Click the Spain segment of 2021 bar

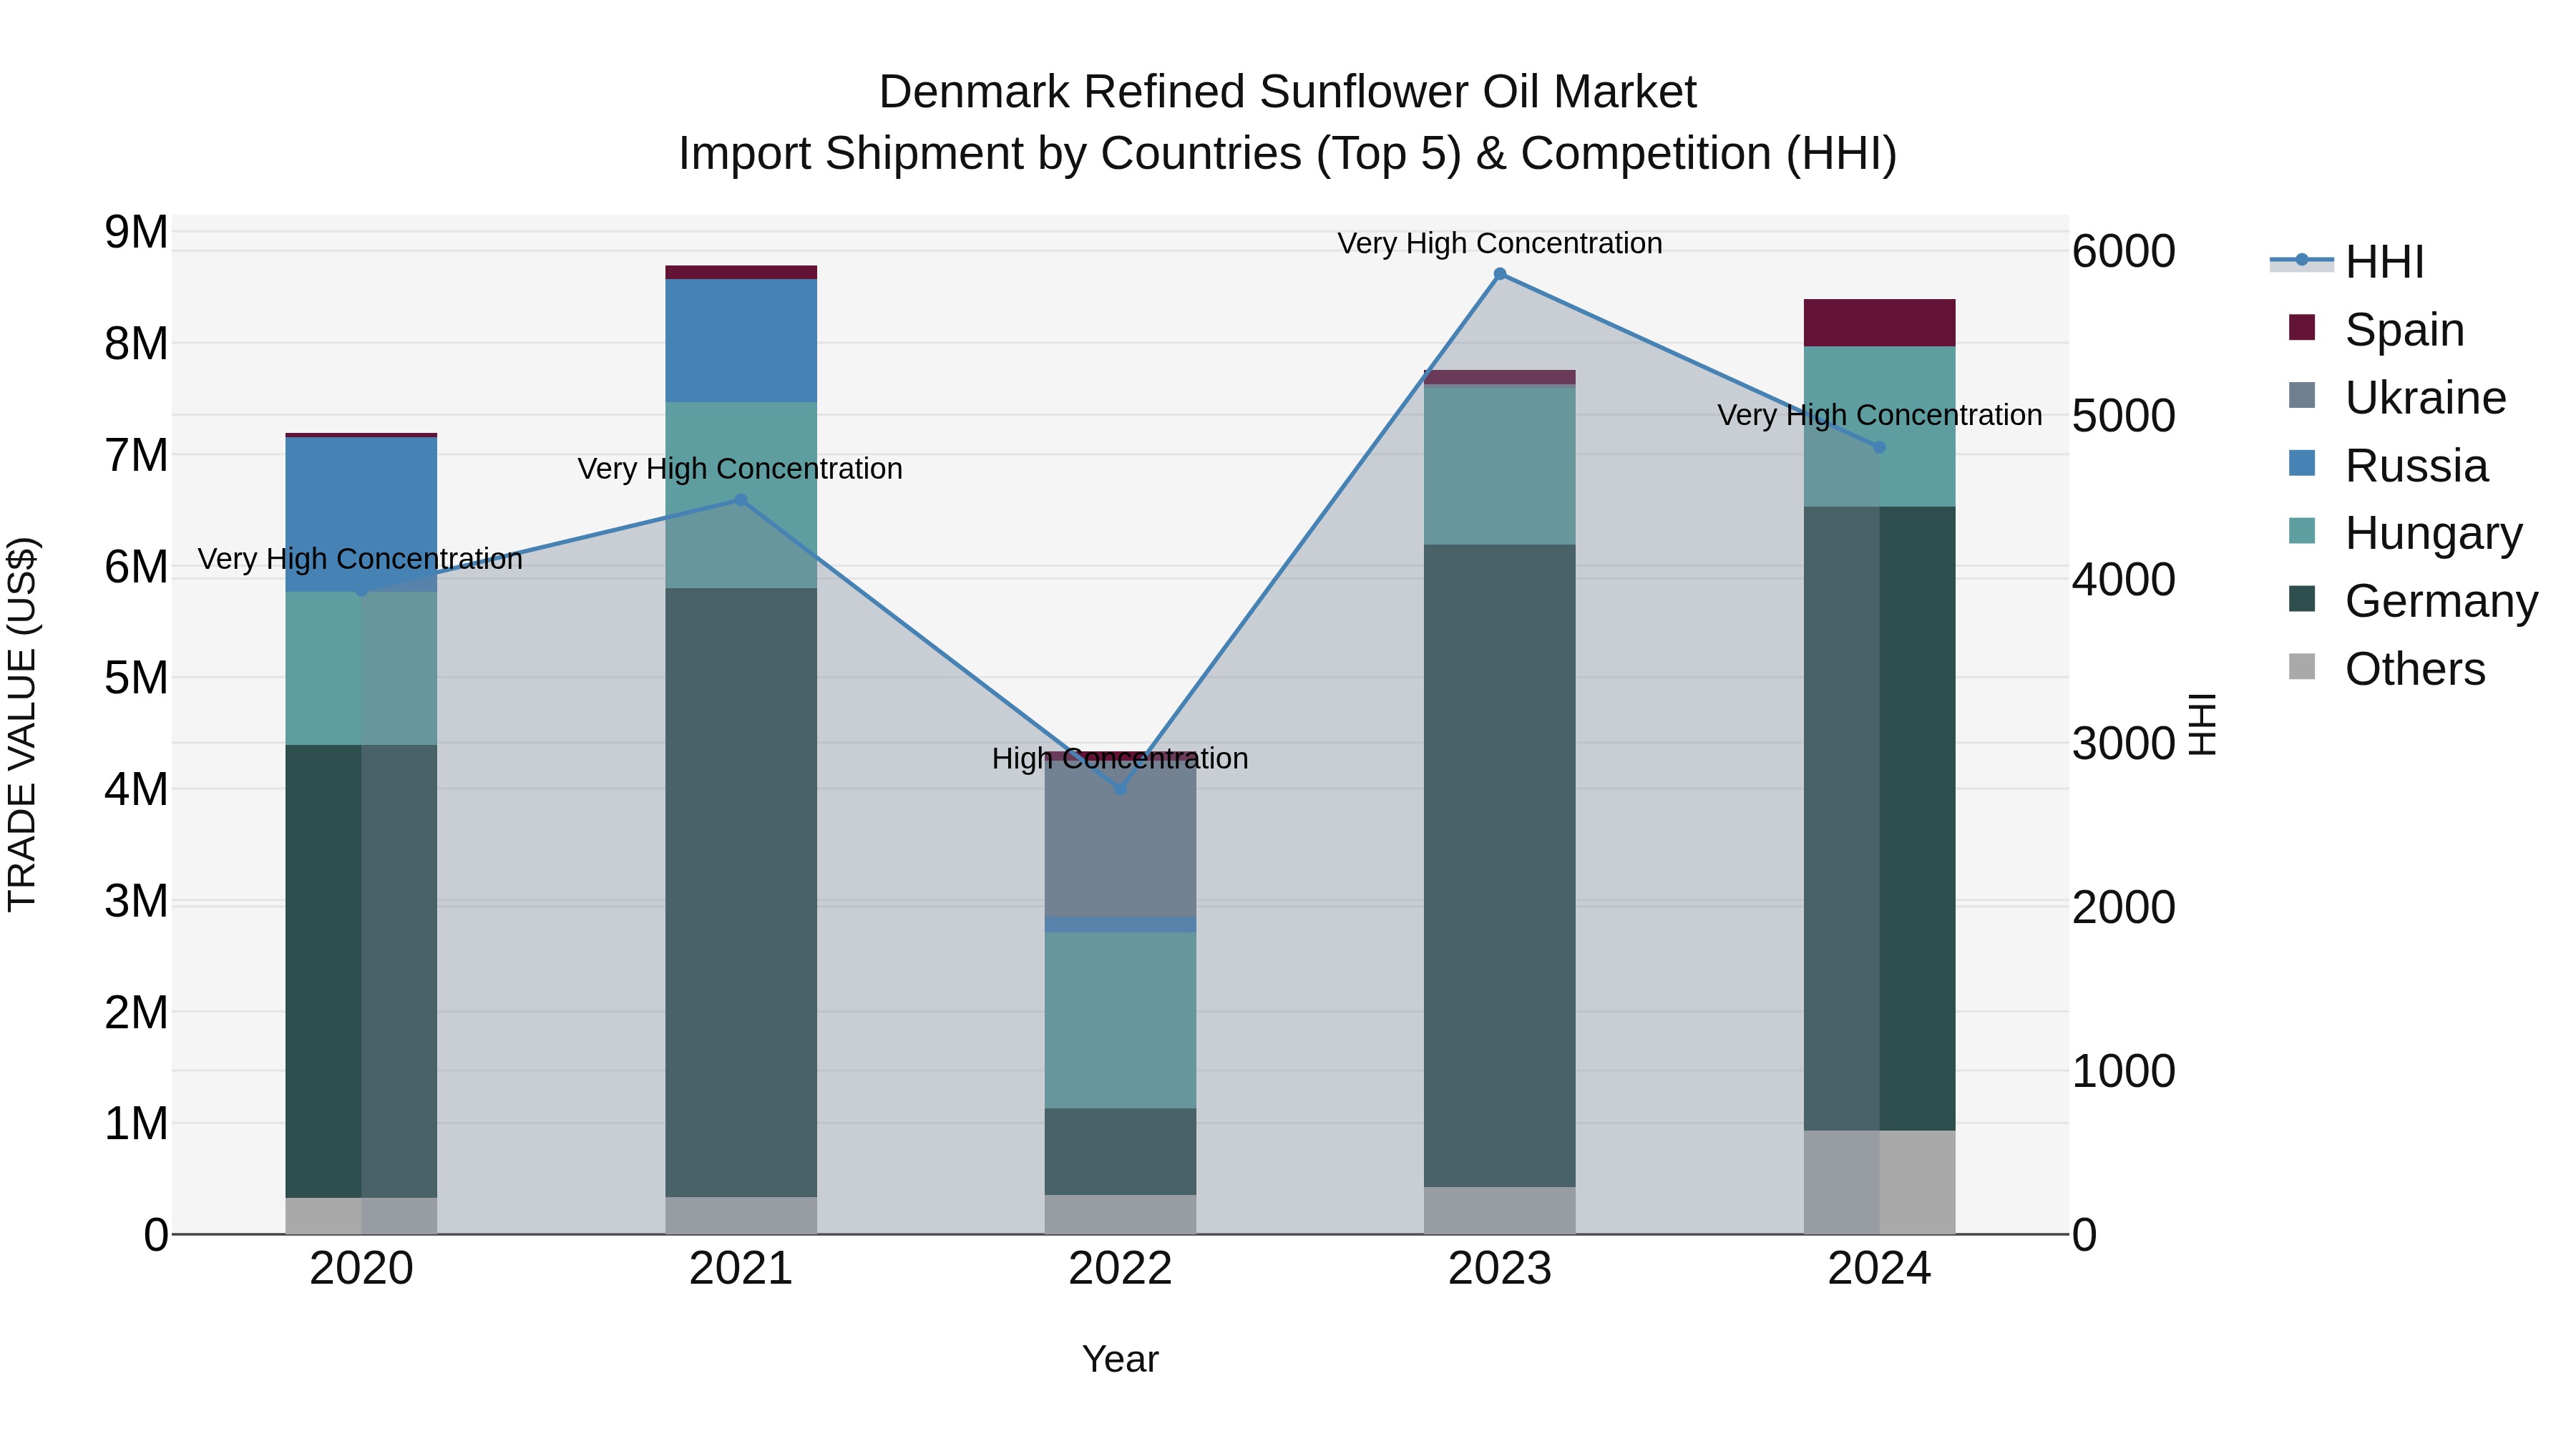coord(741,272)
